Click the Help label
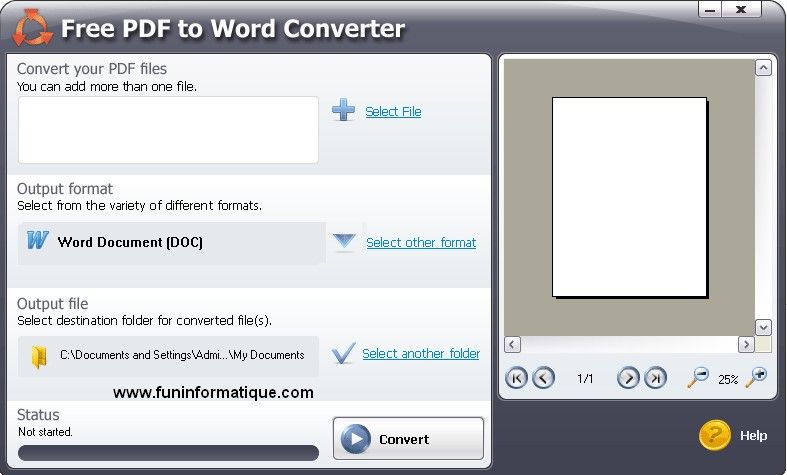Viewport: 787px width, 475px height. point(753,435)
